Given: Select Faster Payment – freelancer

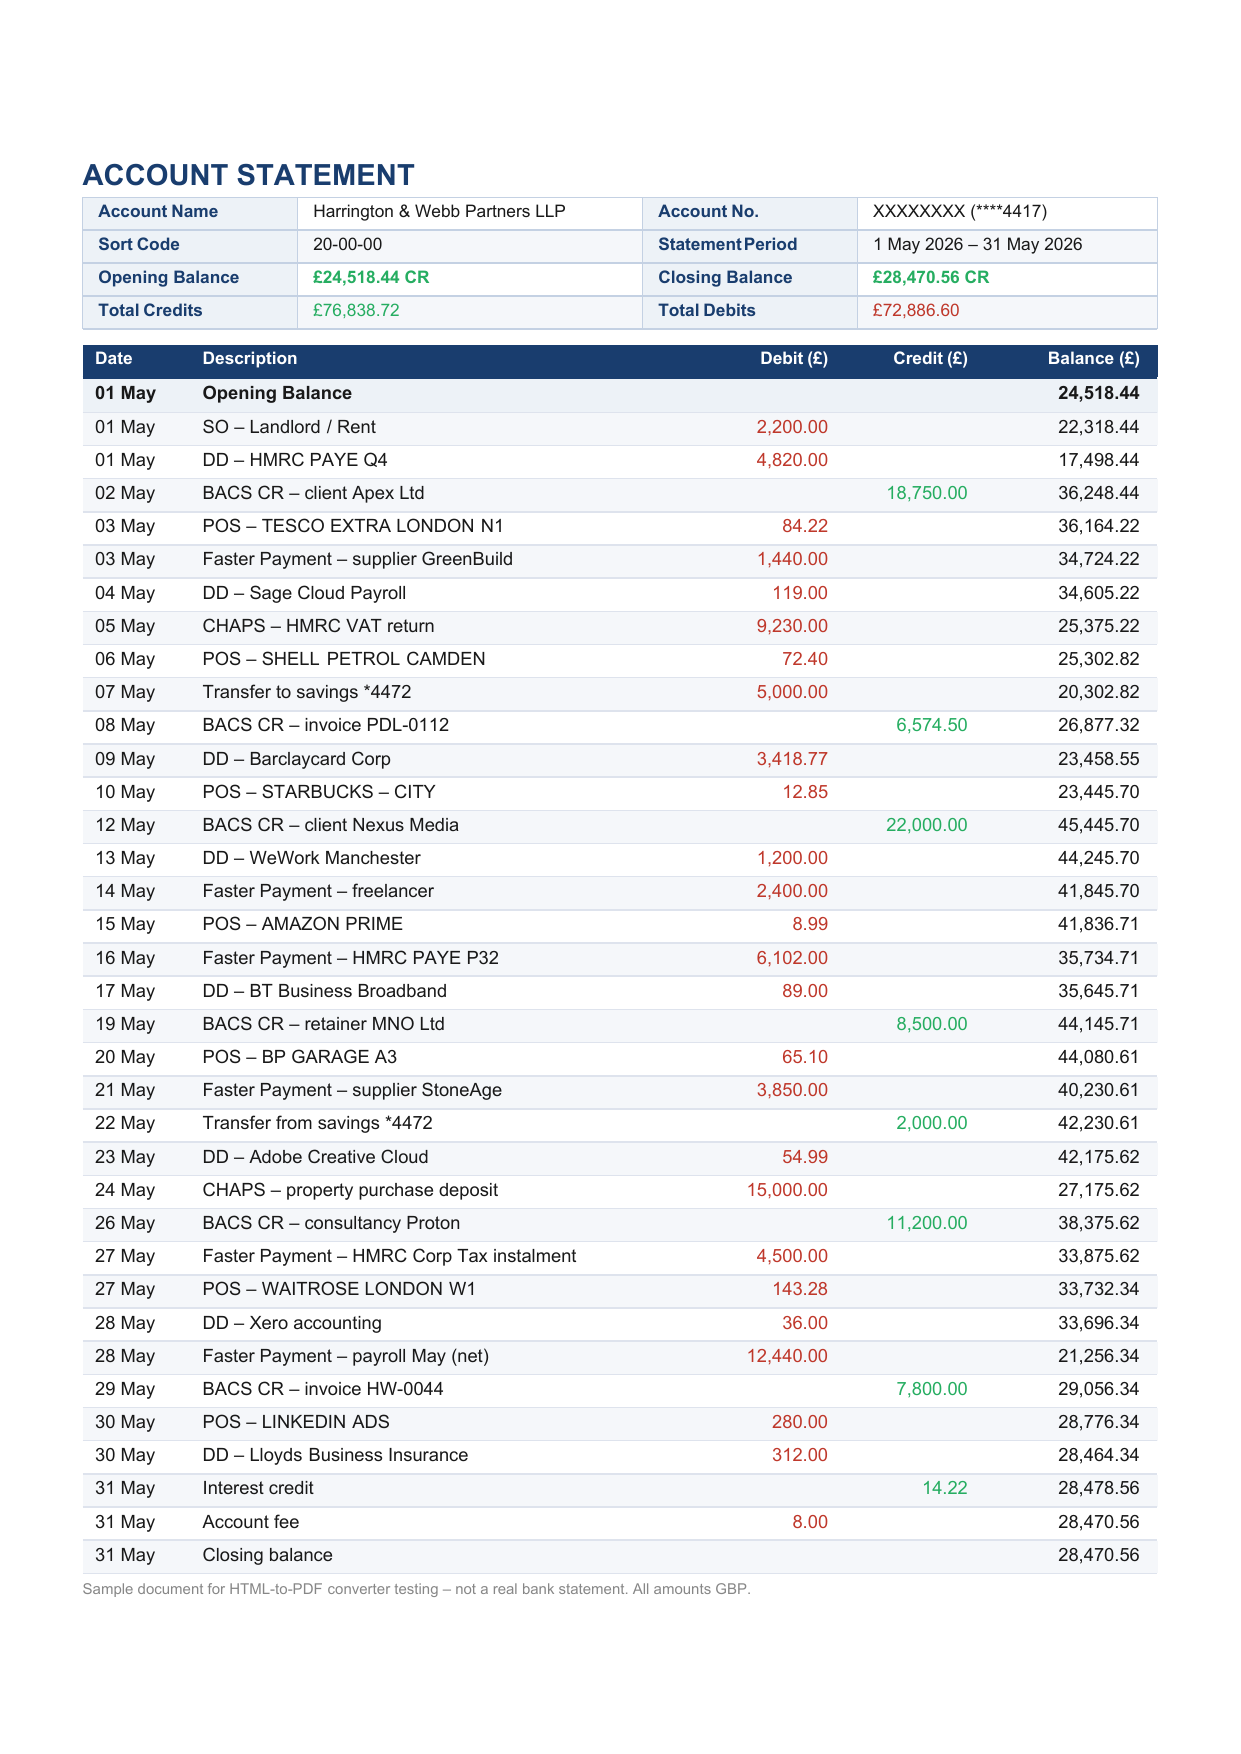Looking at the screenshot, I should (318, 891).
